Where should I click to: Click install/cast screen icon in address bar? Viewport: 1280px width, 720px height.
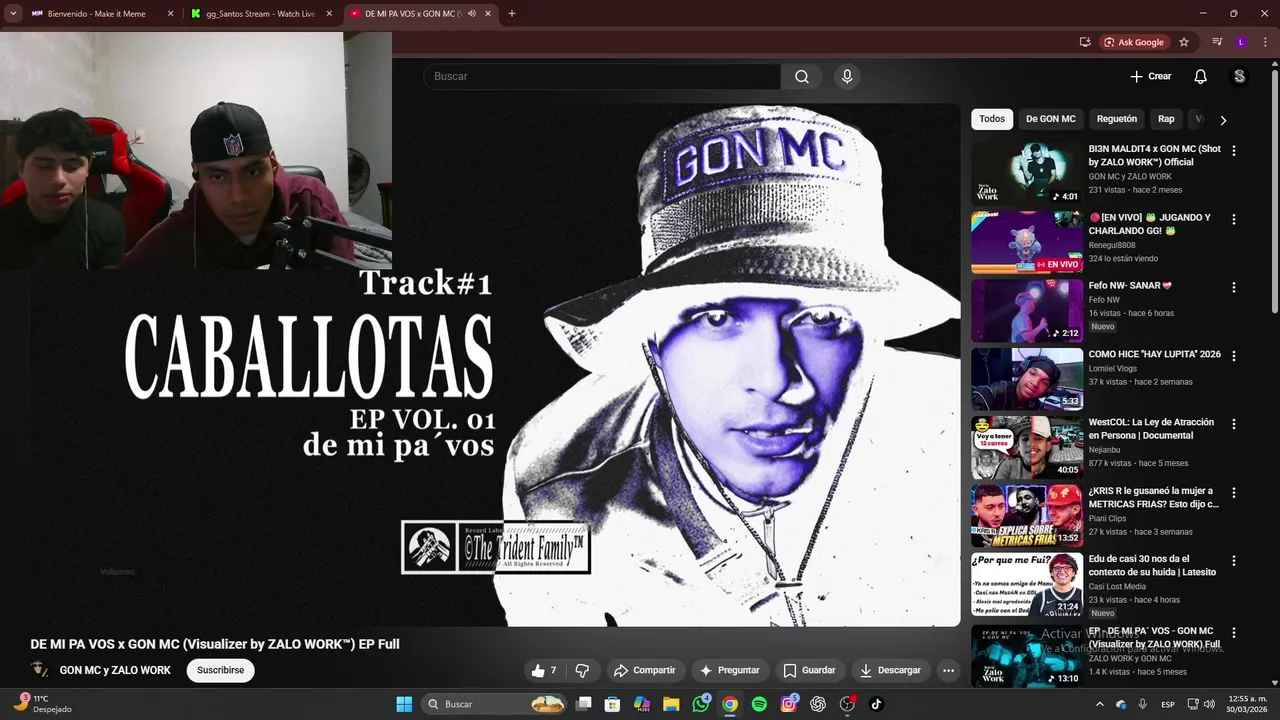tap(1085, 42)
